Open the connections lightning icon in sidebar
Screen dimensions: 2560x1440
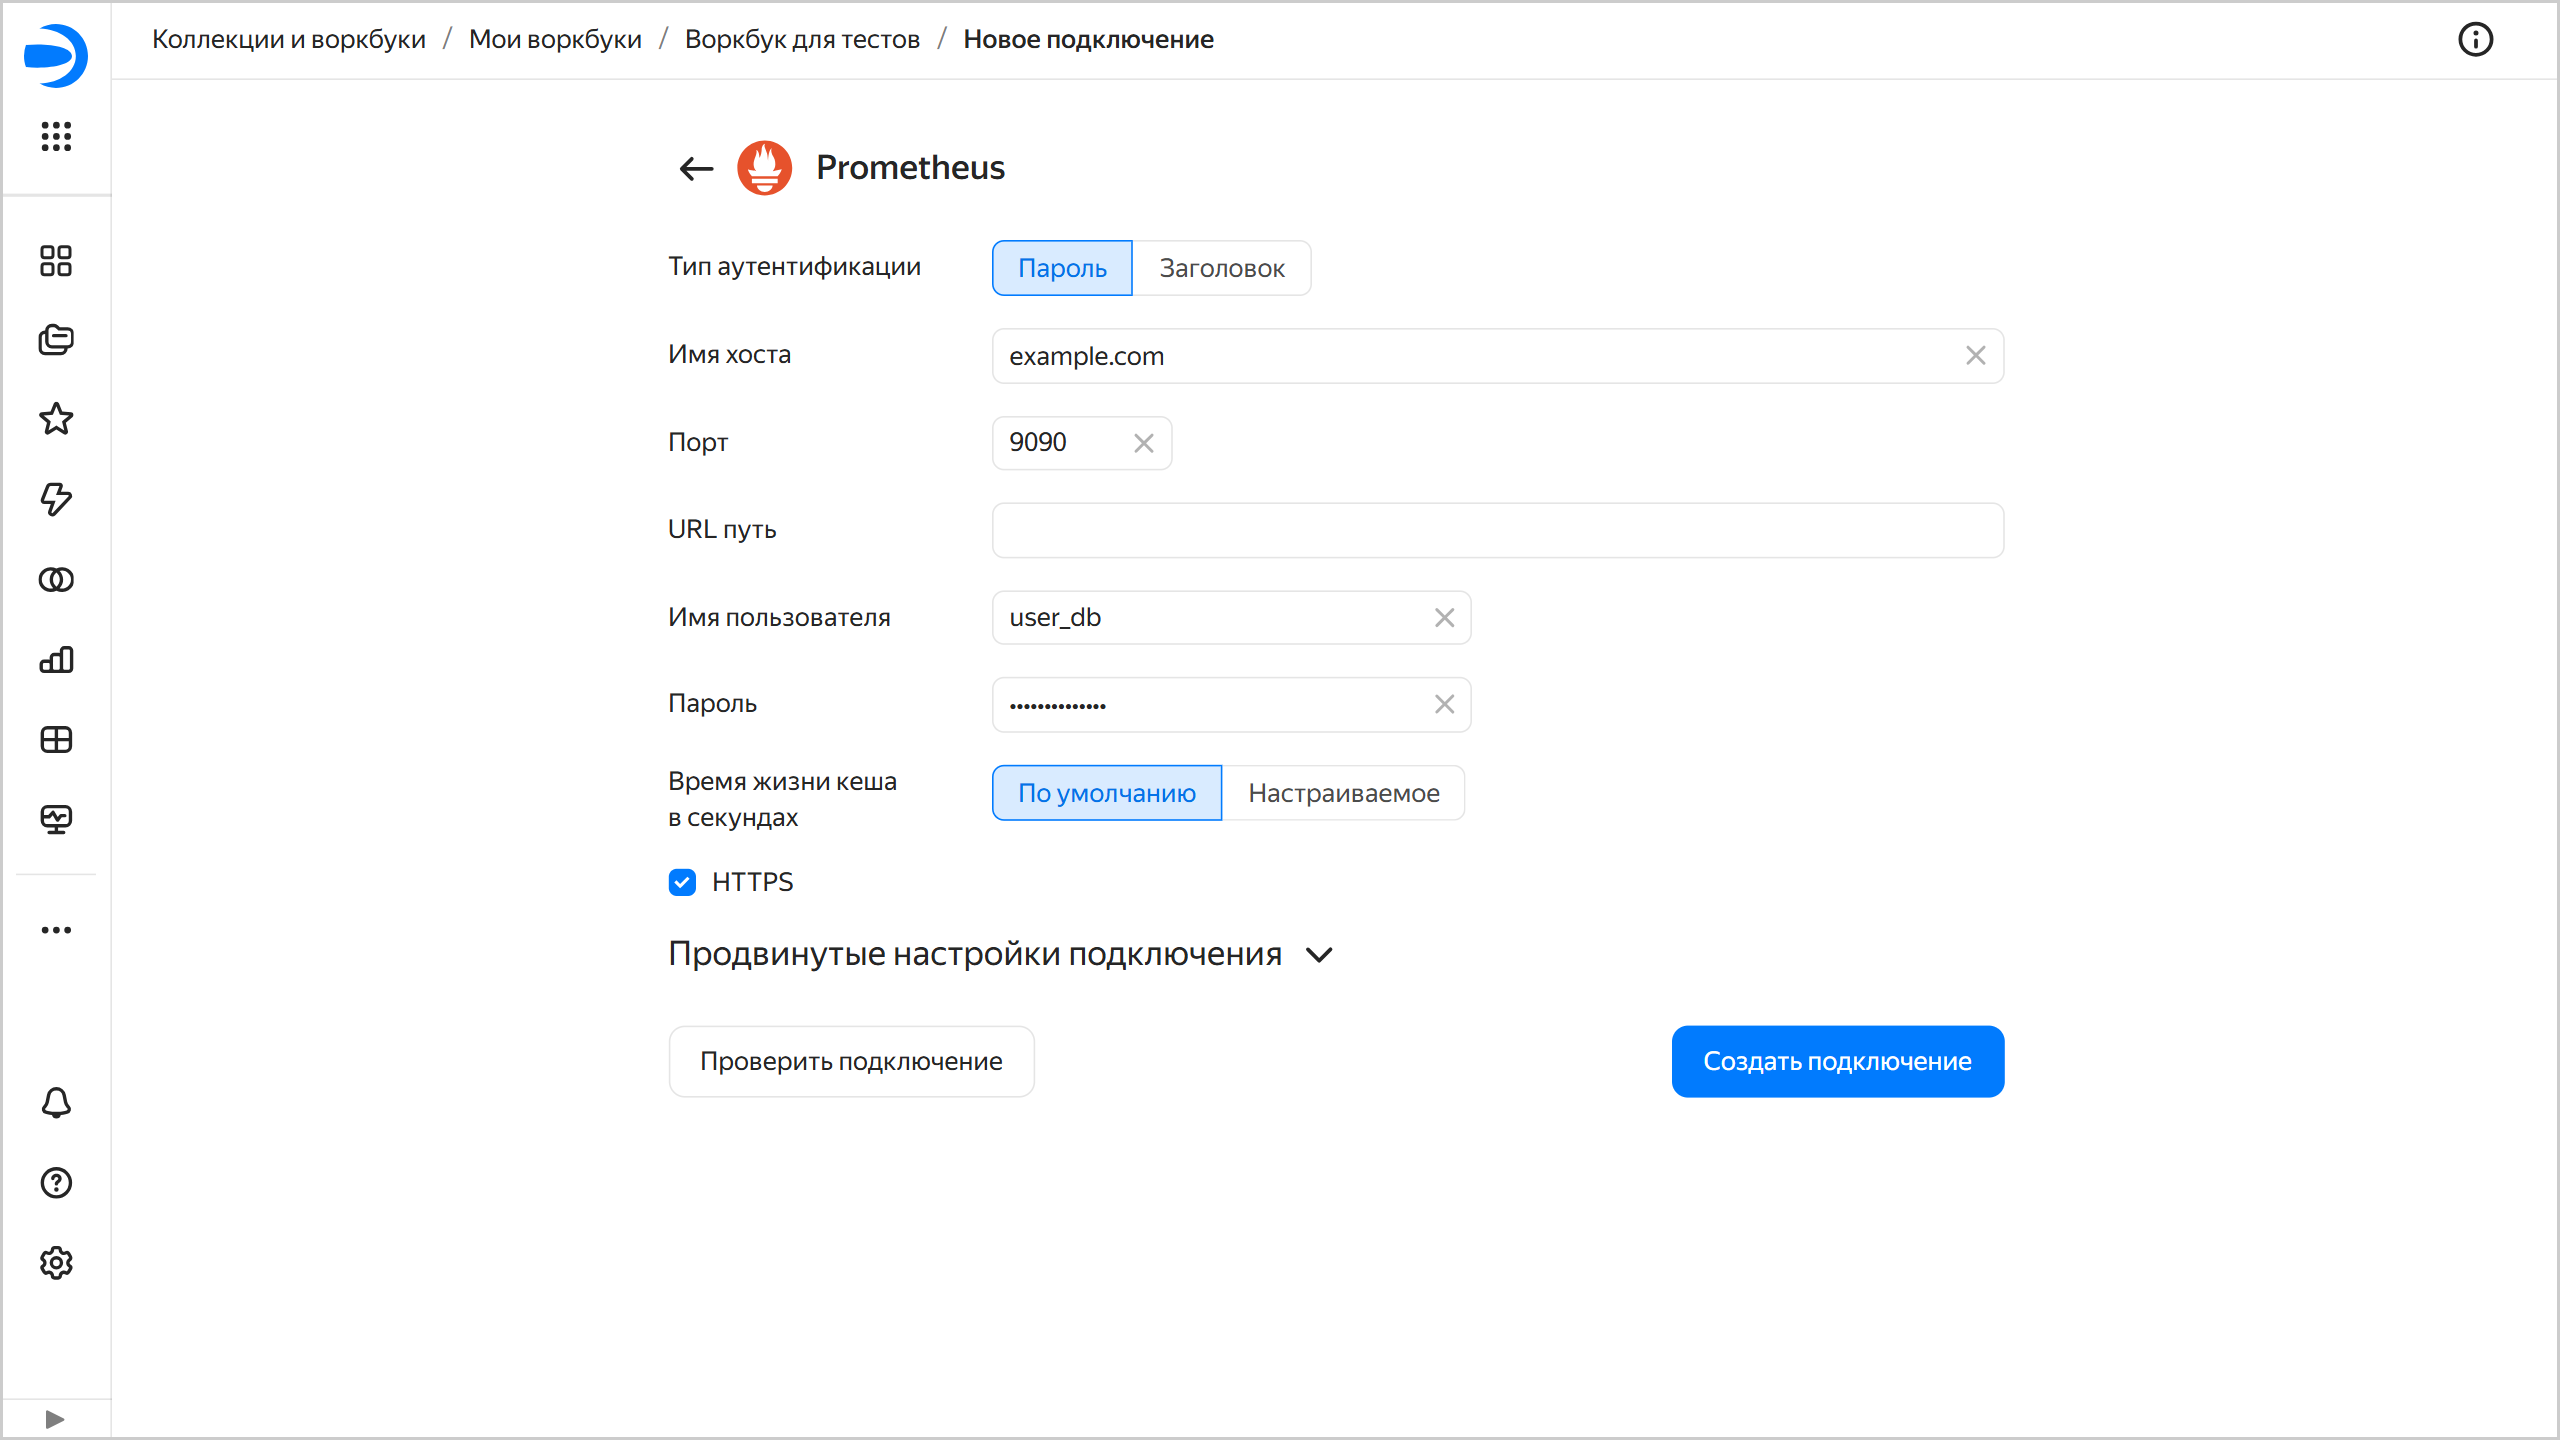pyautogui.click(x=56, y=499)
